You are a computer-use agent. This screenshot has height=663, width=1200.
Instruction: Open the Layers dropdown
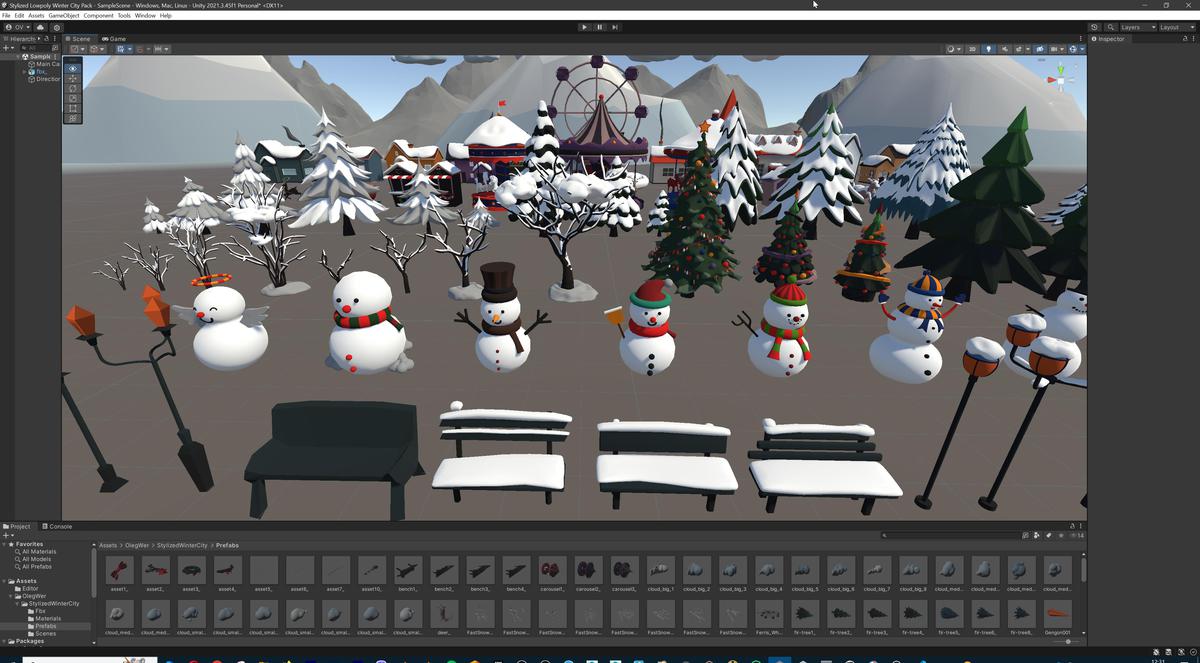click(x=1139, y=27)
